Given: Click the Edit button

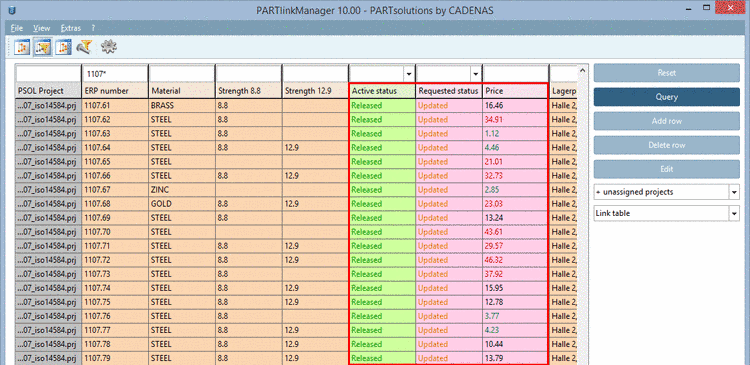Looking at the screenshot, I should pos(667,169).
